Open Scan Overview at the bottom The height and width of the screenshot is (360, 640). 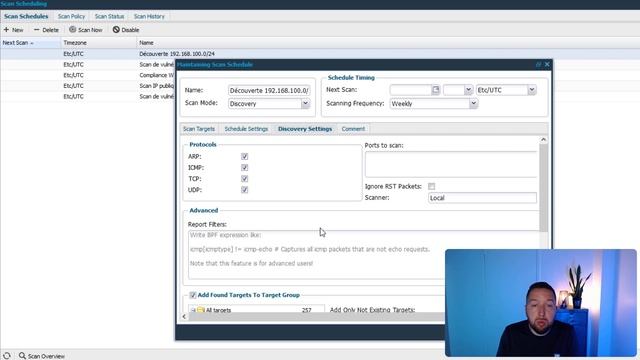point(42,356)
